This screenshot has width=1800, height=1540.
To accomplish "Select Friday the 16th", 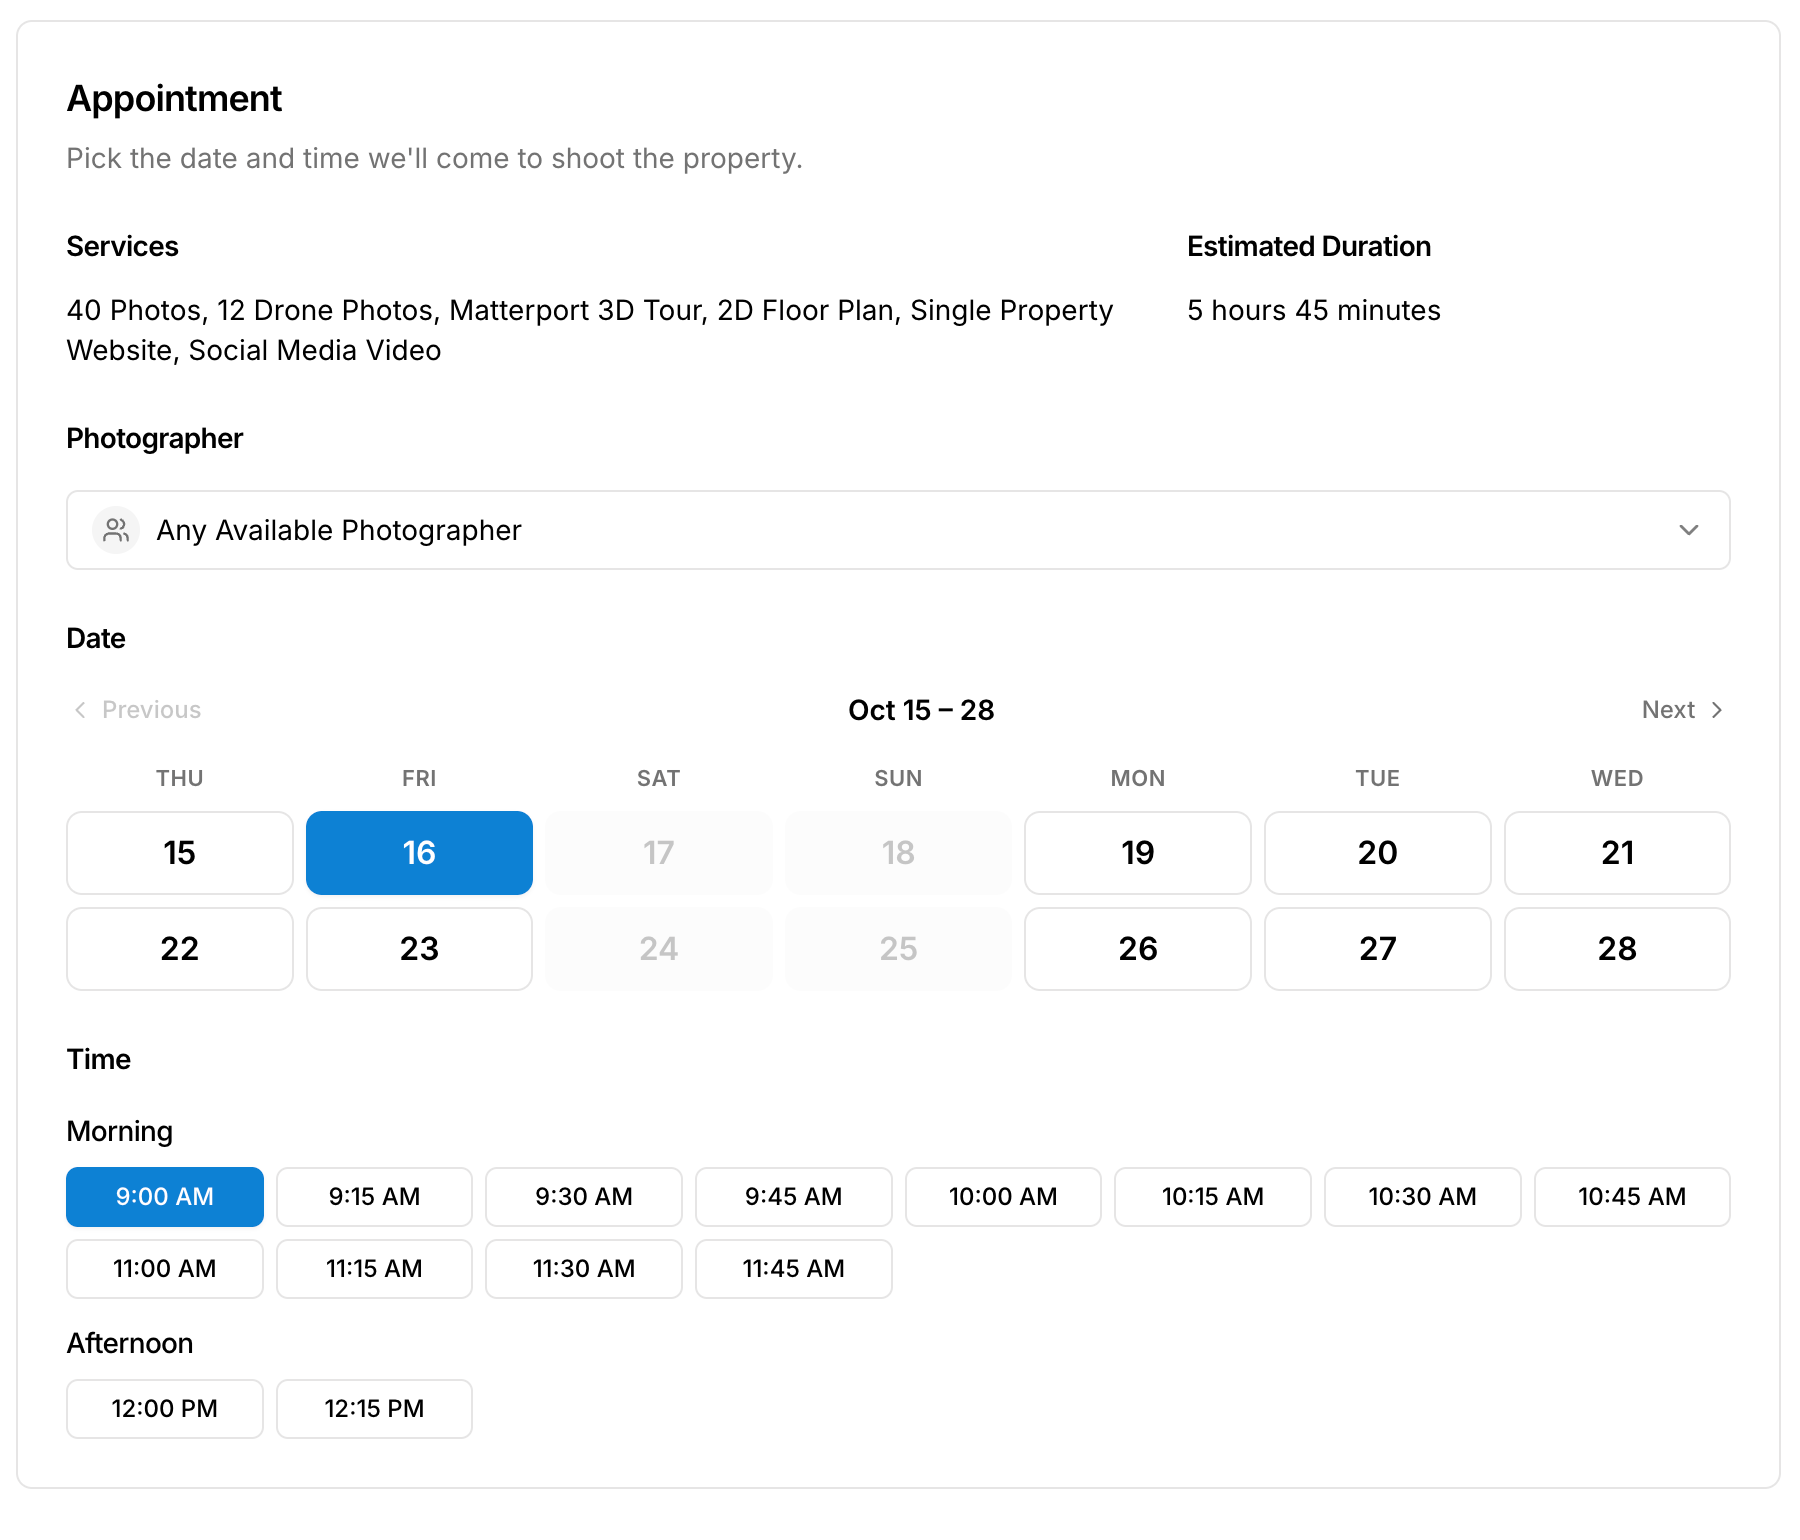I will coord(419,853).
